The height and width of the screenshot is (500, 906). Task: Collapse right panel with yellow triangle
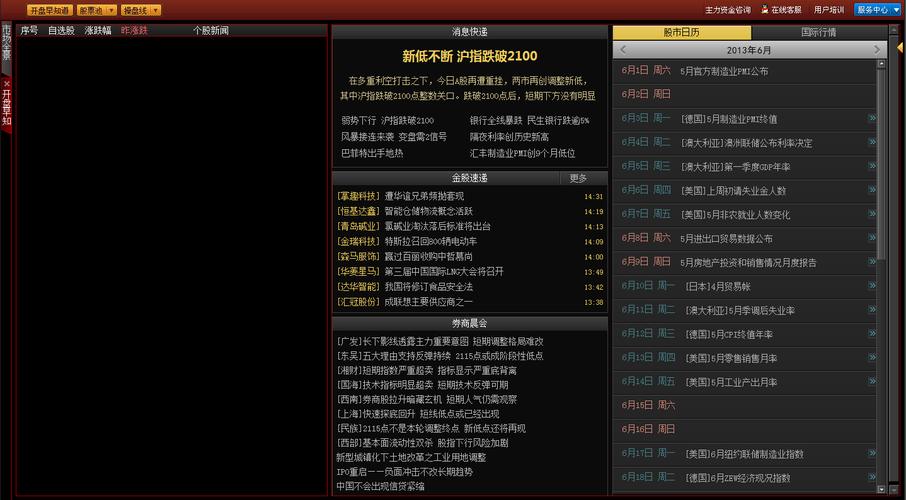coord(900,47)
